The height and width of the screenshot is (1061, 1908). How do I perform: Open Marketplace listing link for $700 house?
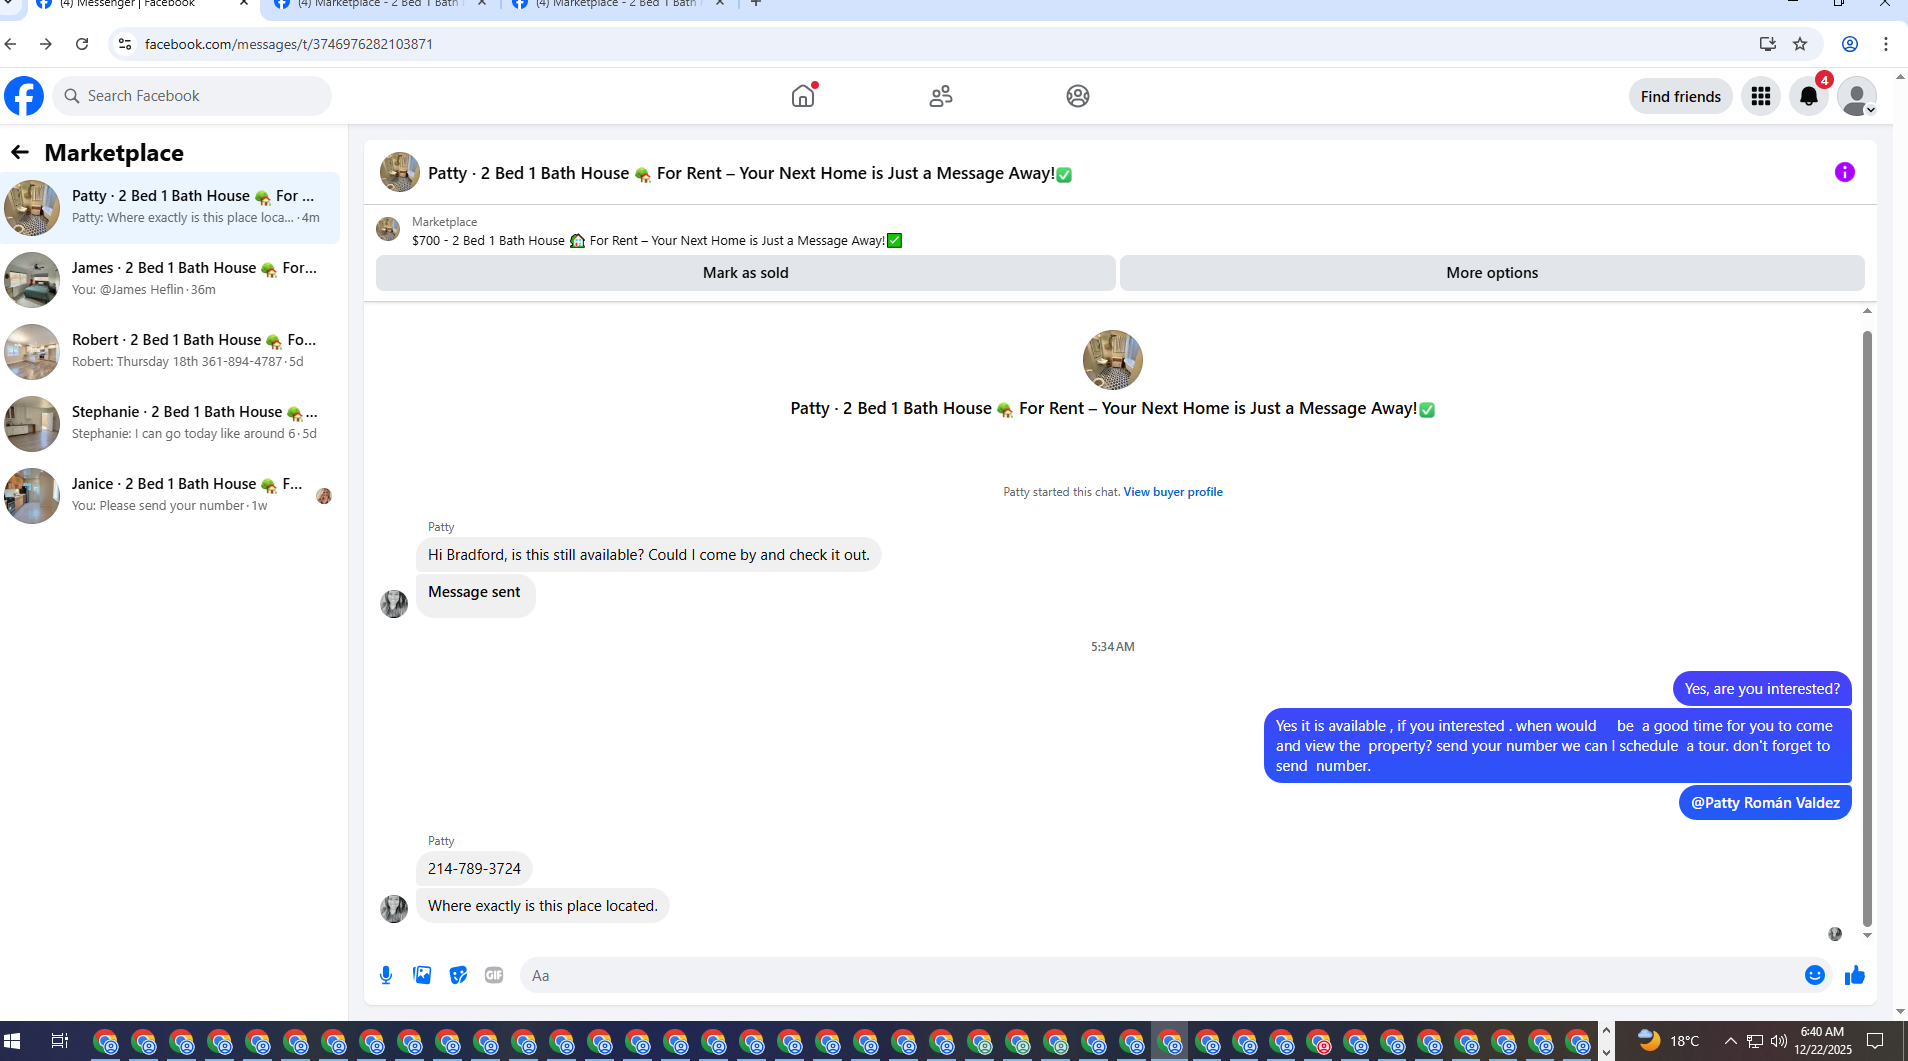coord(657,240)
